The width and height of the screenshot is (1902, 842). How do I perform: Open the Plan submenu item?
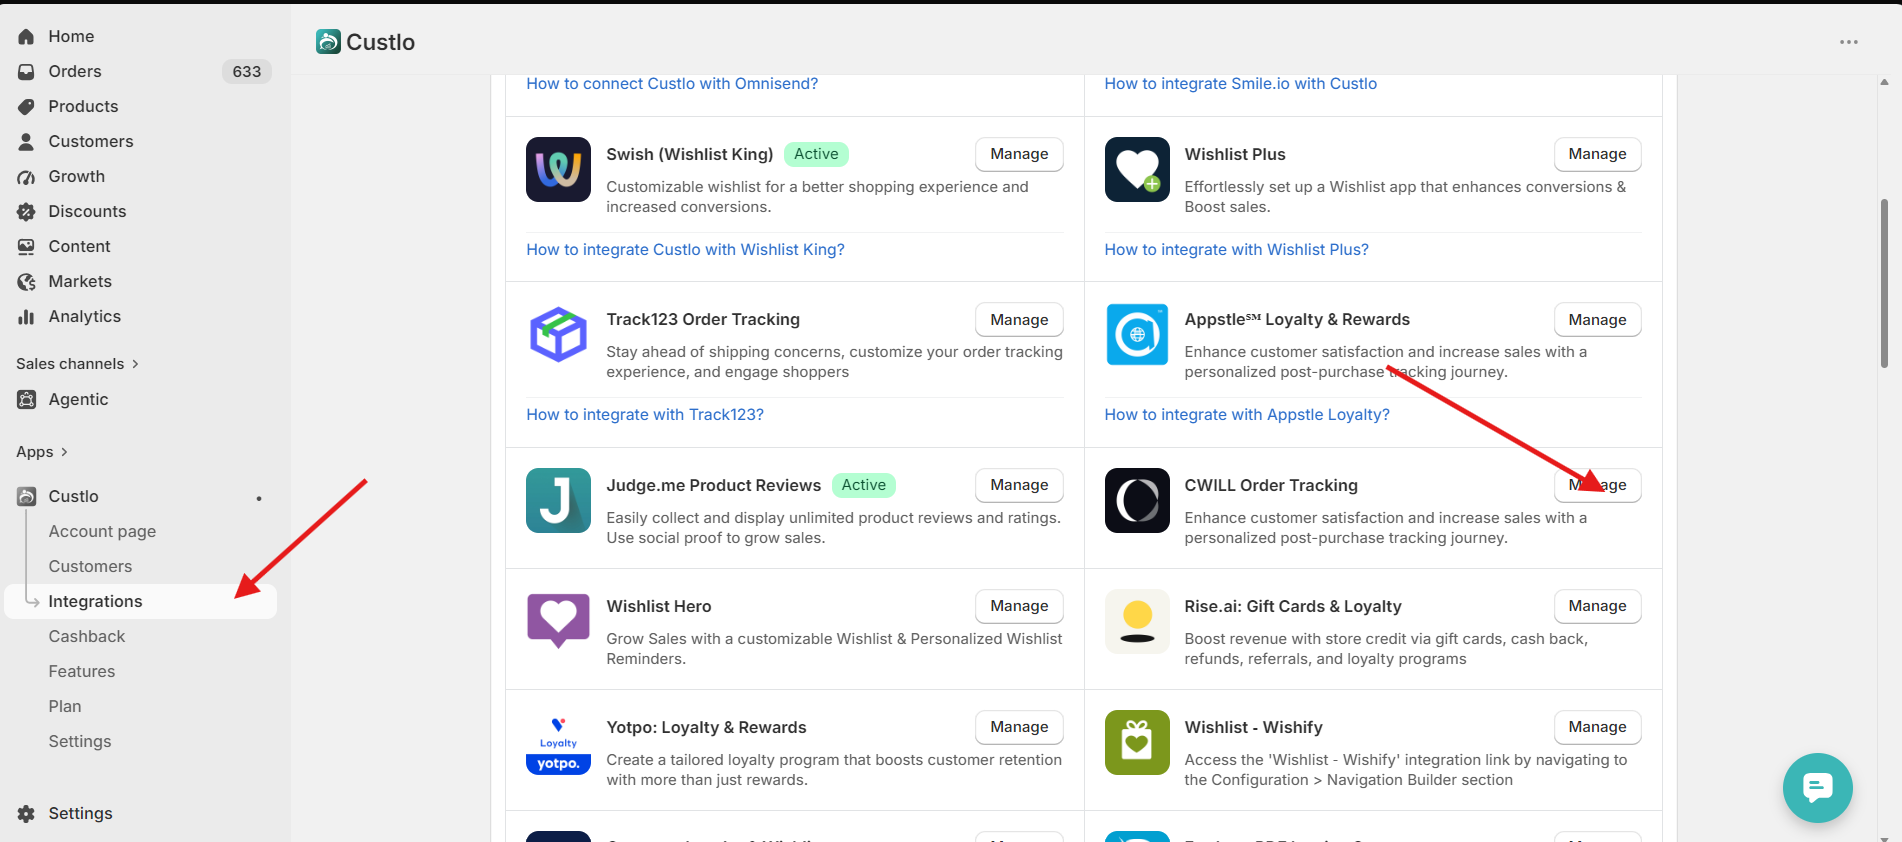click(x=65, y=707)
